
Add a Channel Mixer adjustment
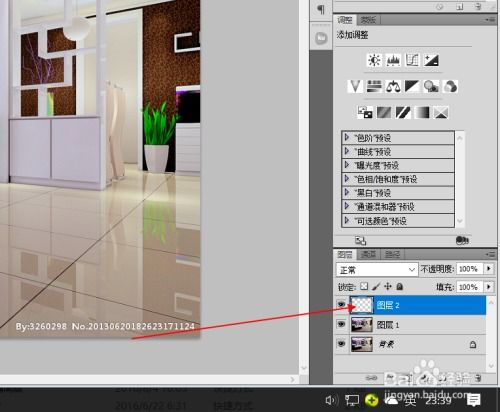tap(450, 86)
